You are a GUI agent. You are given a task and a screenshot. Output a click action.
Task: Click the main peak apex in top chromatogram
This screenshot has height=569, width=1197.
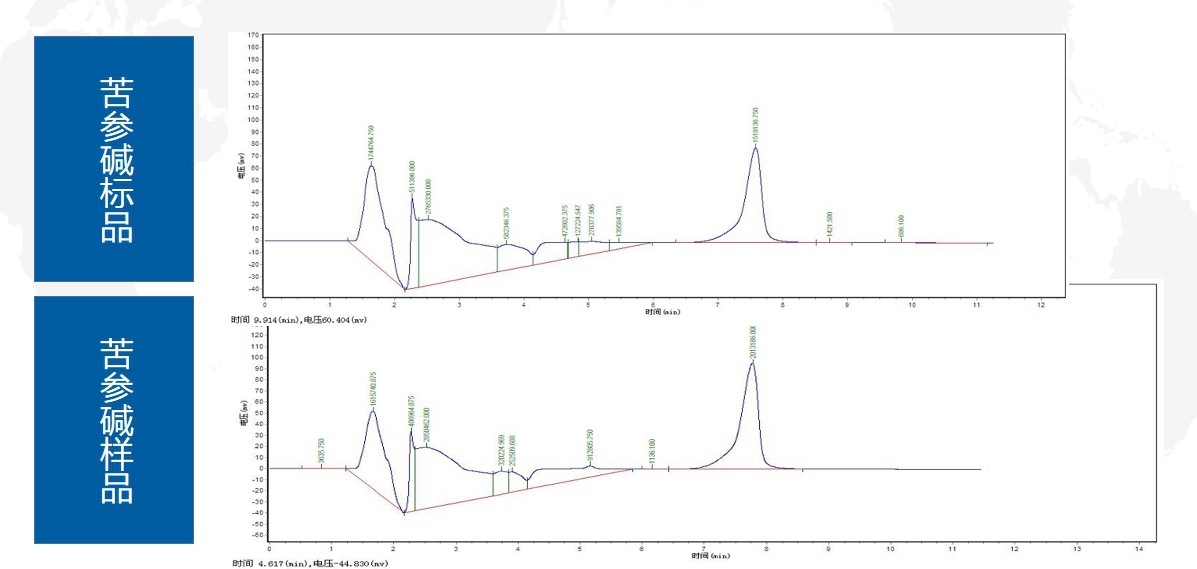[x=755, y=147]
